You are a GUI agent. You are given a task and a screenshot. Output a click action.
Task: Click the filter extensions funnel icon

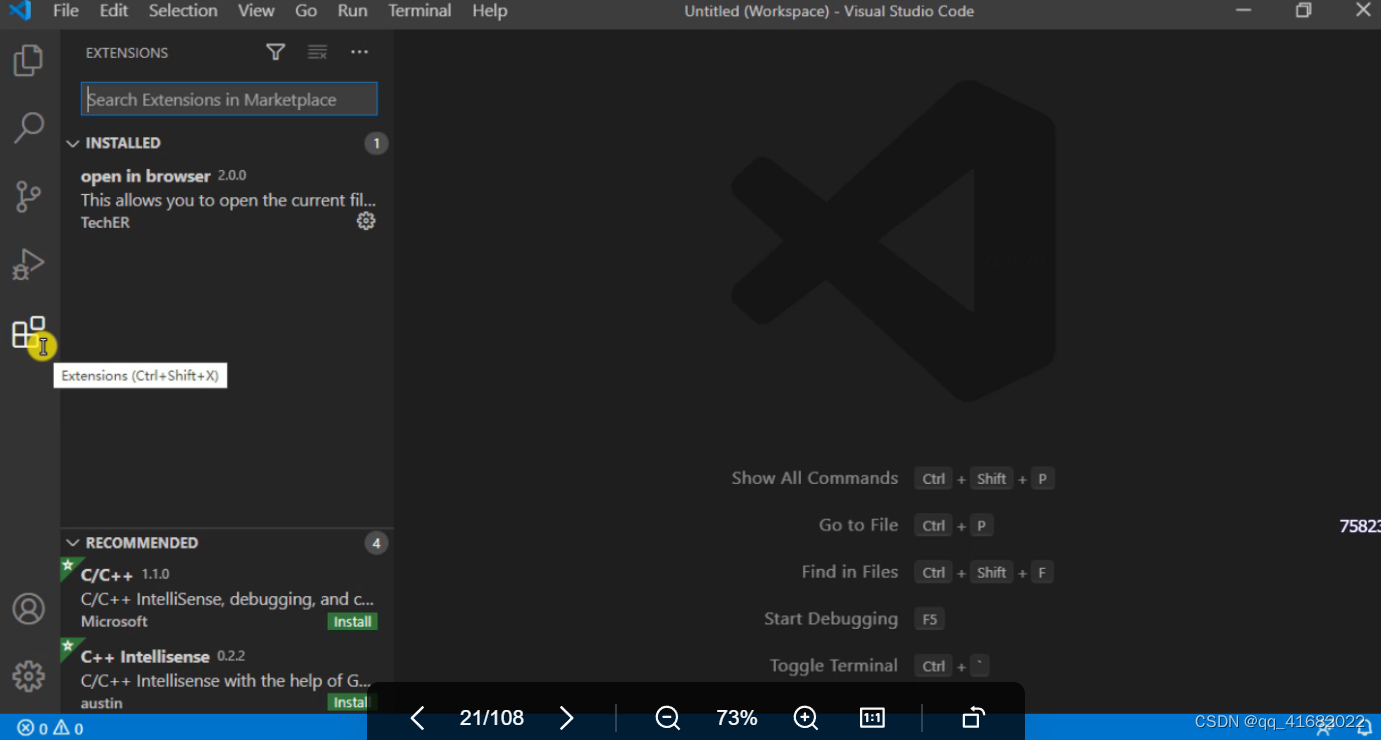276,52
